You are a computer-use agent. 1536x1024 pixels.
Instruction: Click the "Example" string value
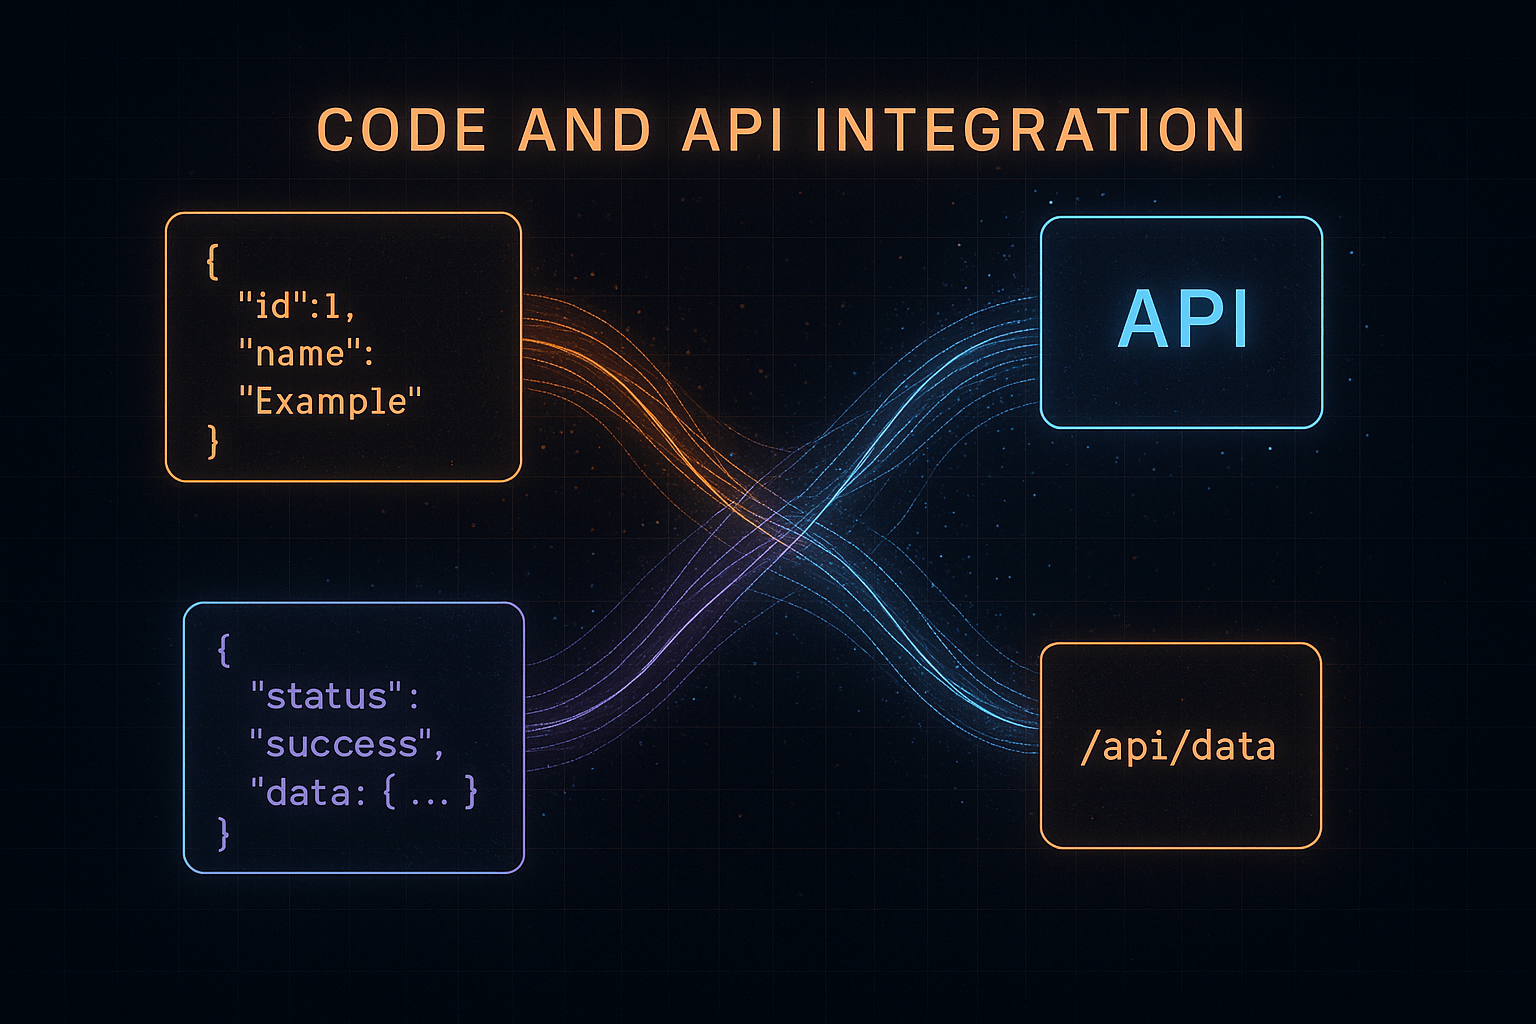tap(330, 401)
